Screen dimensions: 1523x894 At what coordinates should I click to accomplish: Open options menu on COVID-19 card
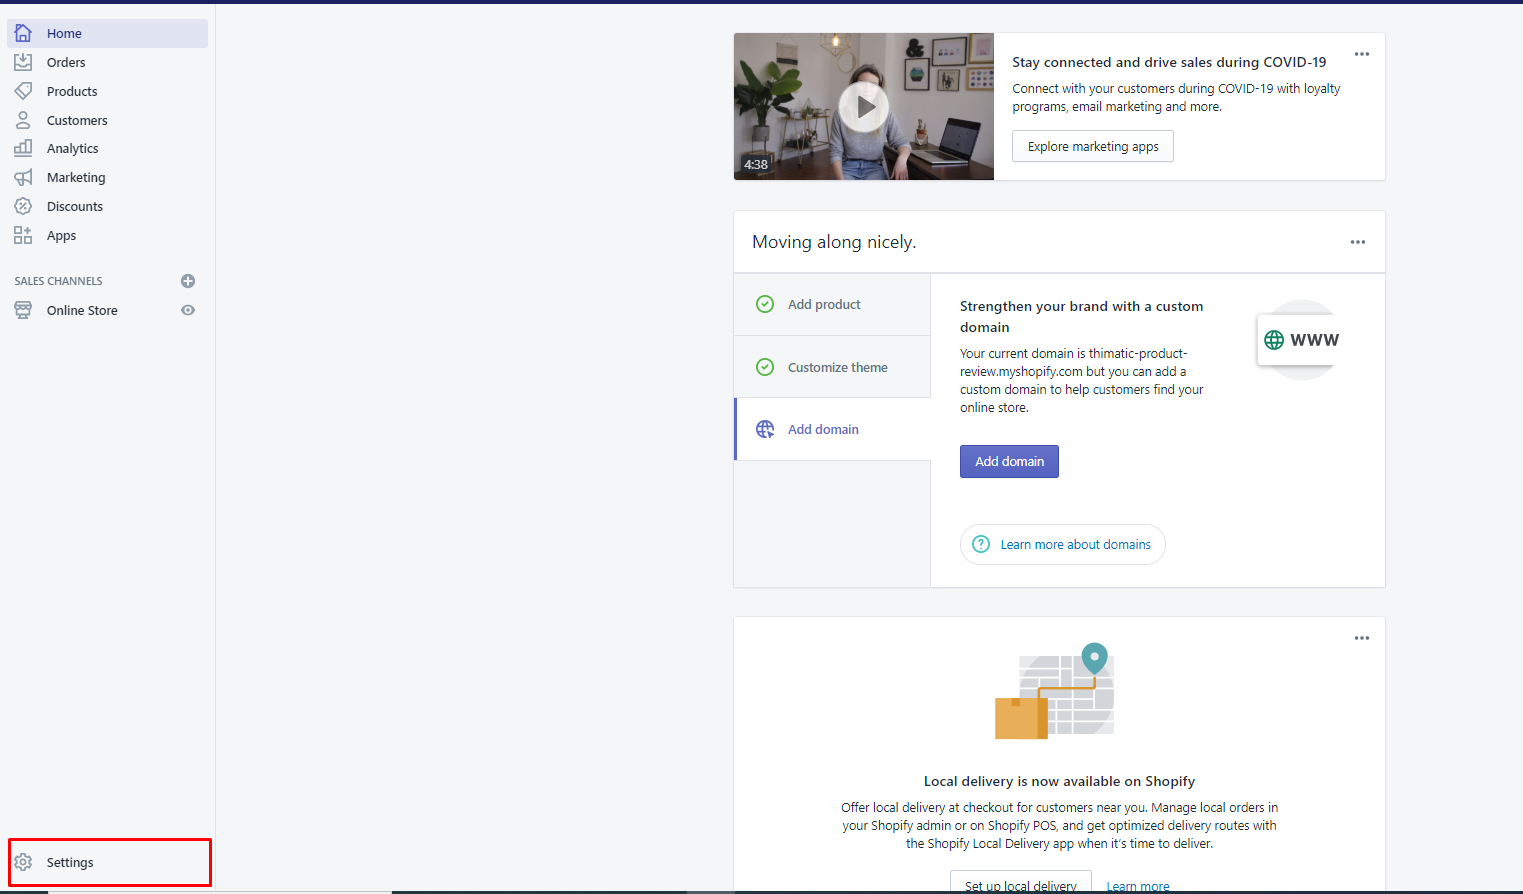point(1362,54)
